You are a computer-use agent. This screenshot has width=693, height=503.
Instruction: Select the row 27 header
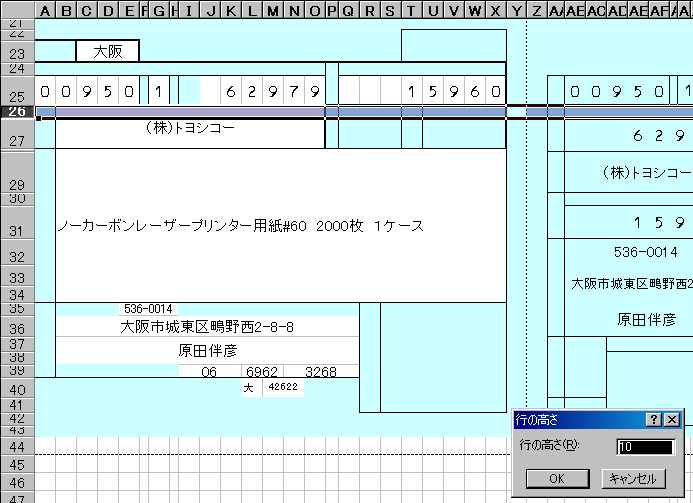pos(17,134)
